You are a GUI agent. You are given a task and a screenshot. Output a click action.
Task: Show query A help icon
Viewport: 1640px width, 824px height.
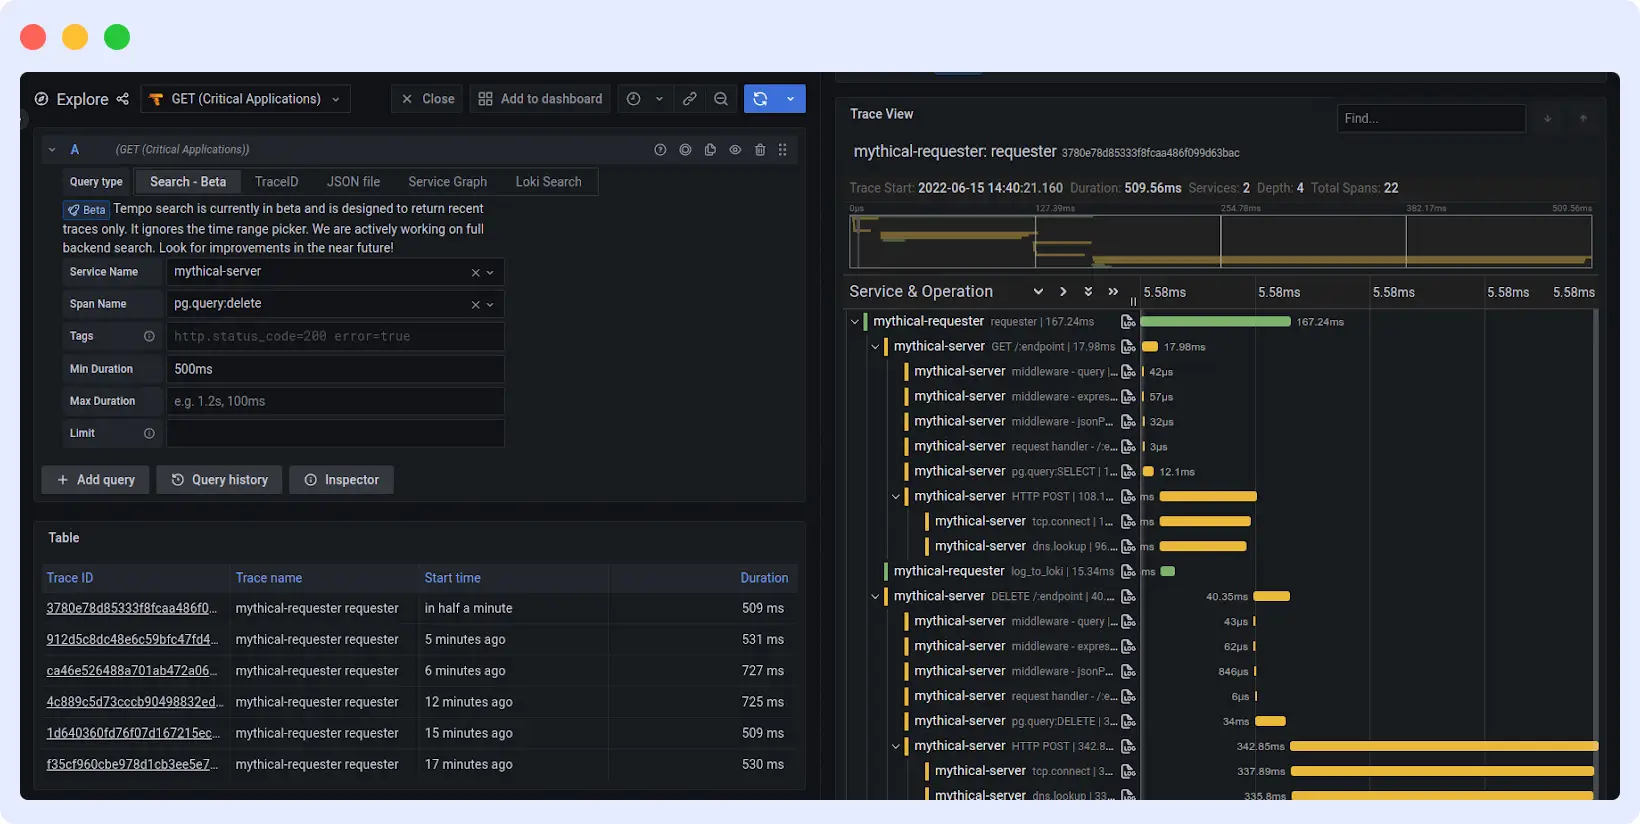pyautogui.click(x=660, y=150)
